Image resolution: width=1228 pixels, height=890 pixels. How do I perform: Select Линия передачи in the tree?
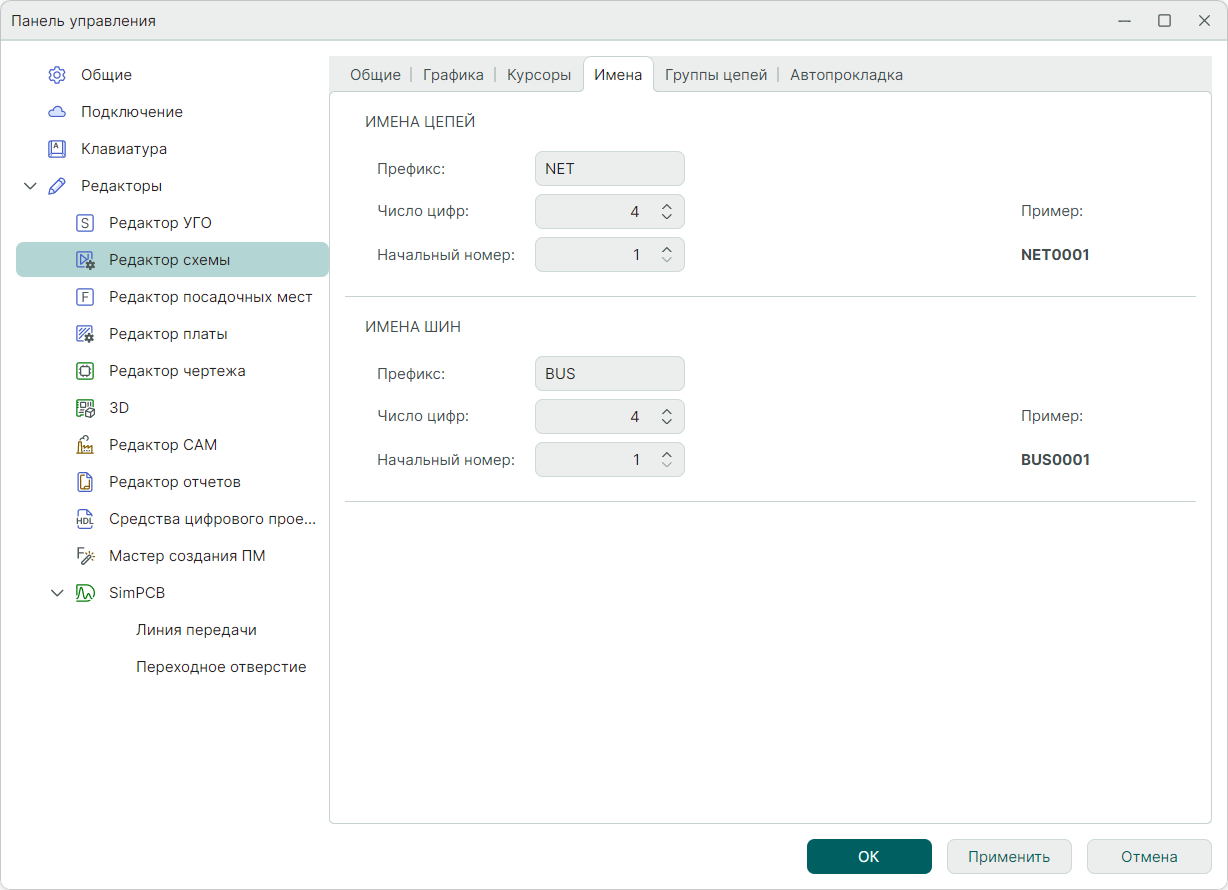point(196,630)
